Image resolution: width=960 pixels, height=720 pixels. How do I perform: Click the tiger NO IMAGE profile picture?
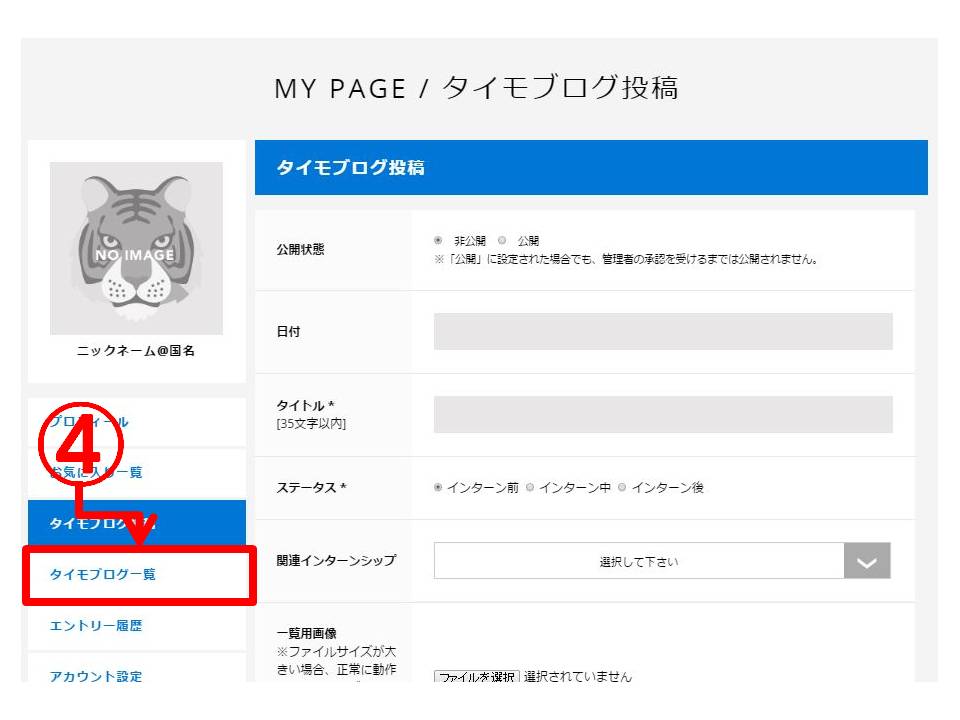[x=137, y=248]
